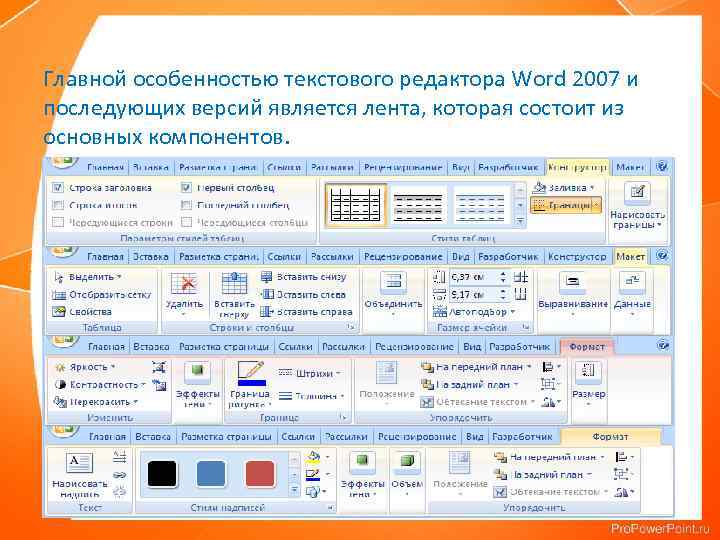Image resolution: width=720 pixels, height=540 pixels.
Task: Open the Строки и столбцы dialog launcher
Action: [x=351, y=327]
